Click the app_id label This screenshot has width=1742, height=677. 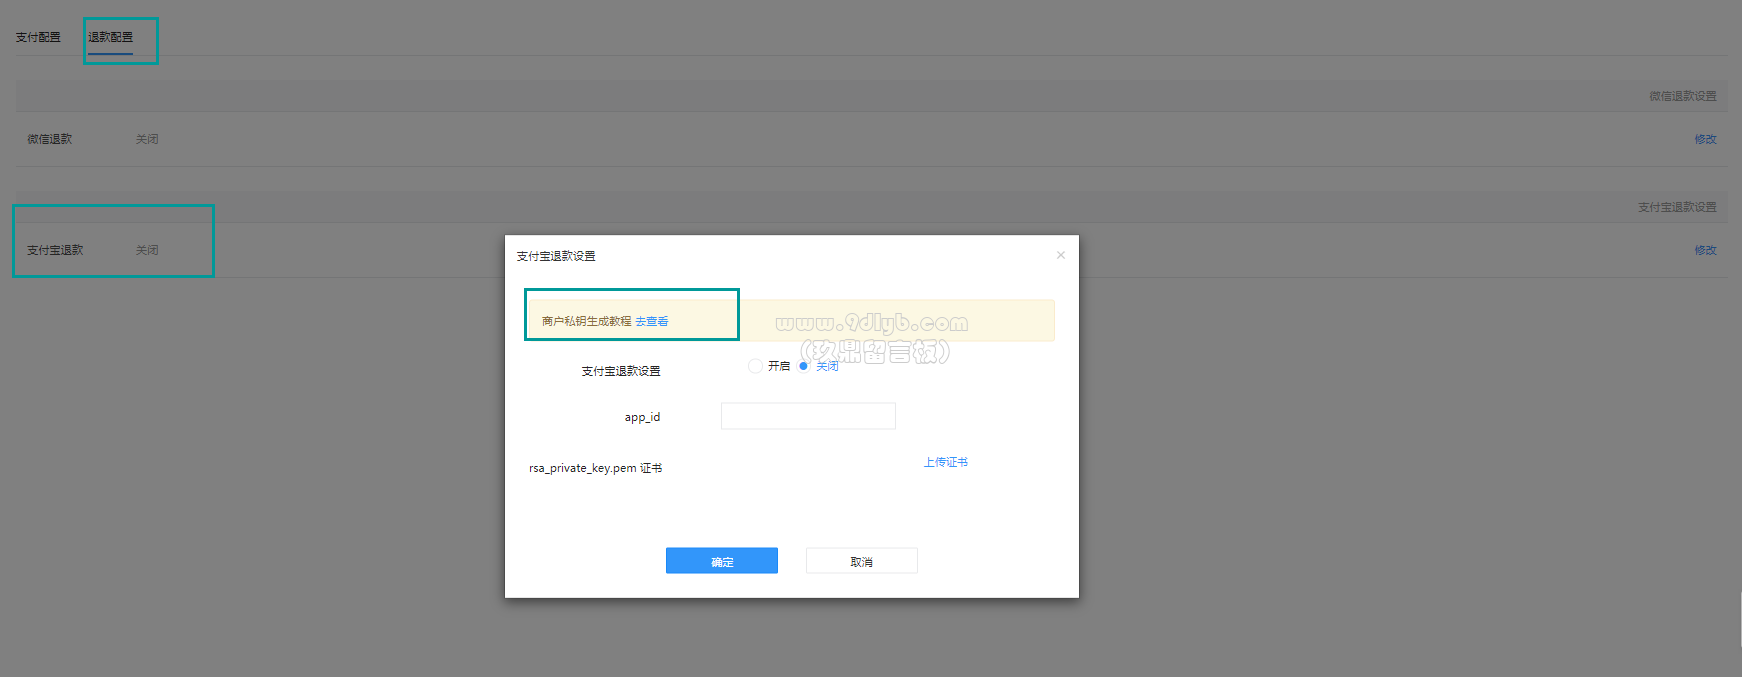coord(642,417)
